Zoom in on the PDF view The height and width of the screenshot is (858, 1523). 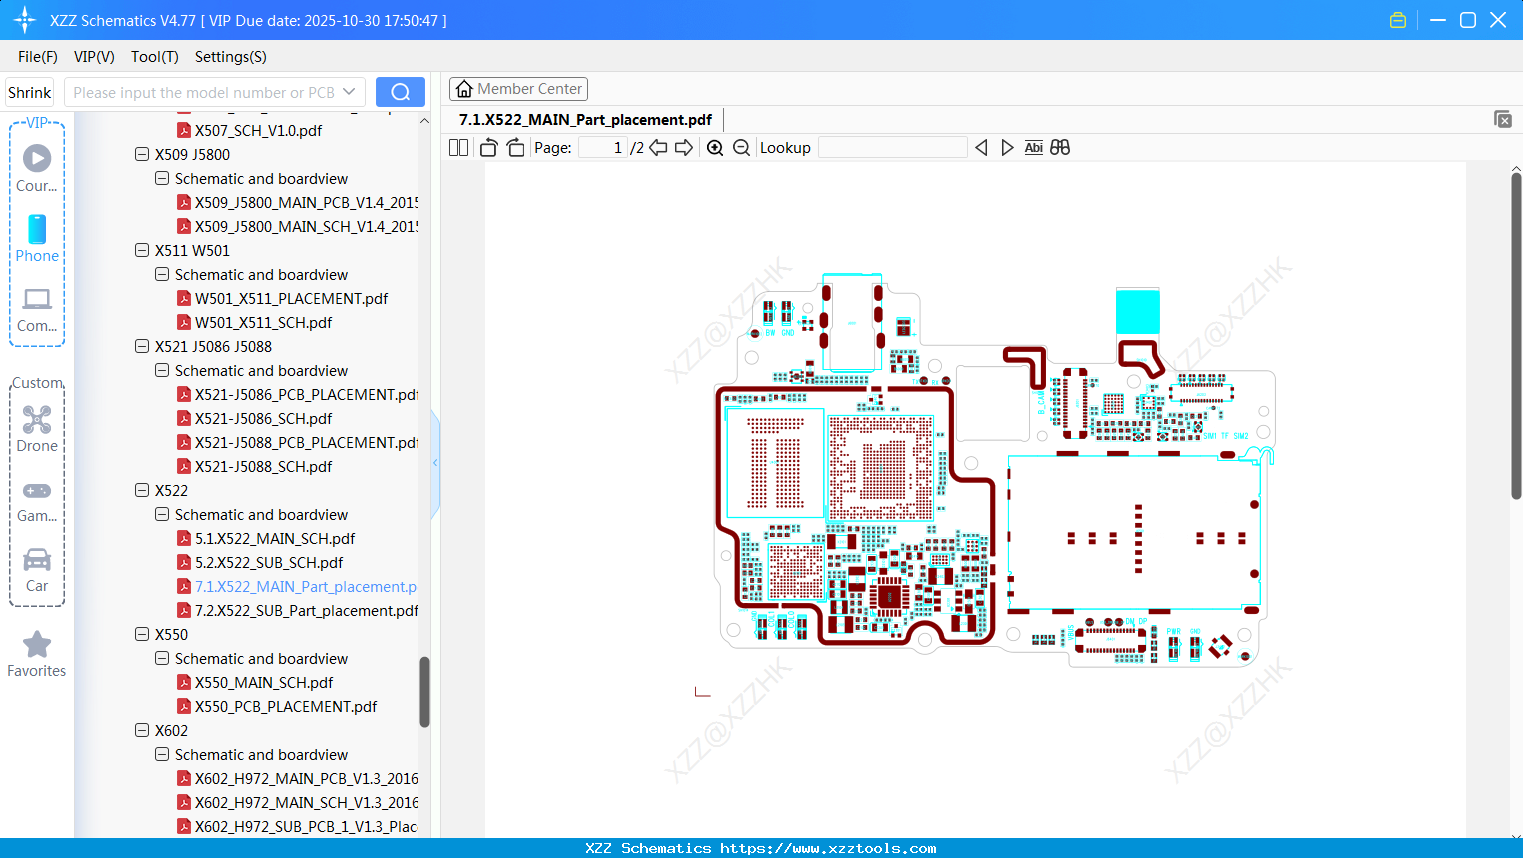(x=715, y=147)
